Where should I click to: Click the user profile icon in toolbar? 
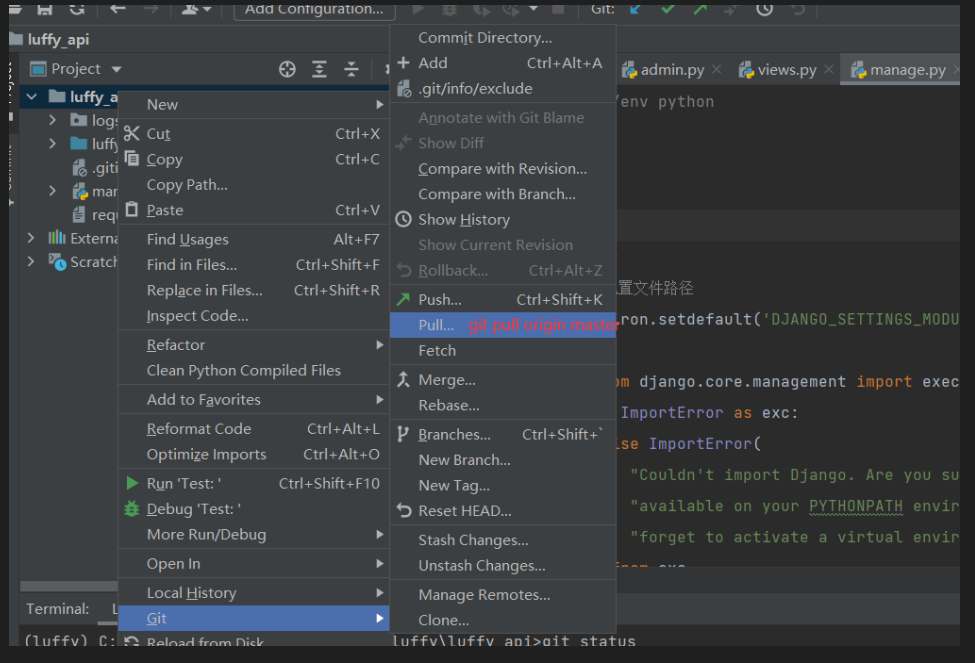click(196, 9)
